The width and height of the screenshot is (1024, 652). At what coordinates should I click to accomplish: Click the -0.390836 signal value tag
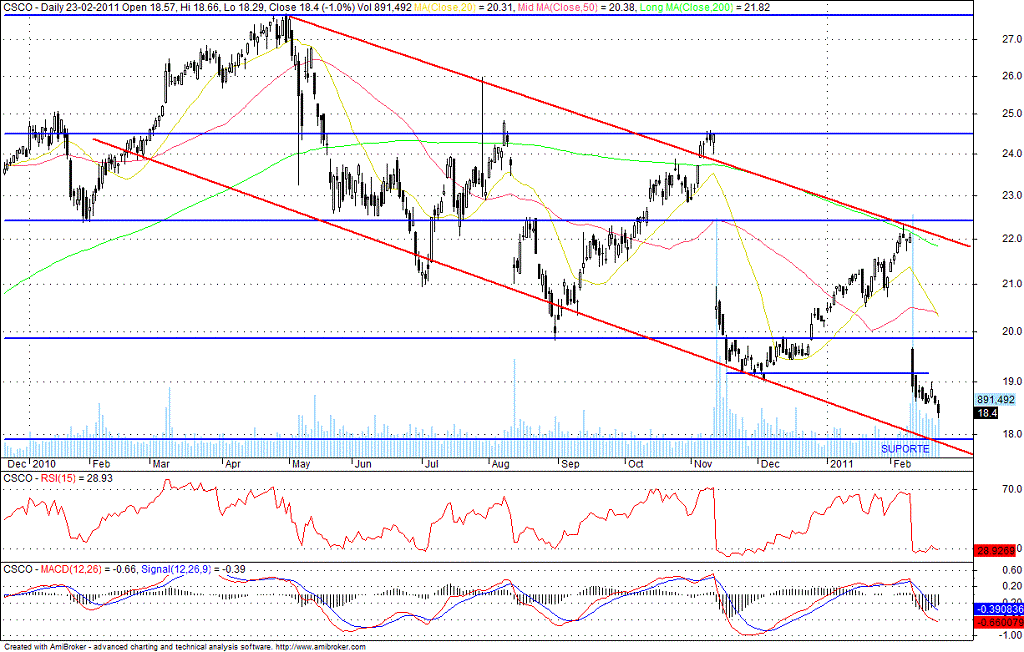(x=998, y=609)
